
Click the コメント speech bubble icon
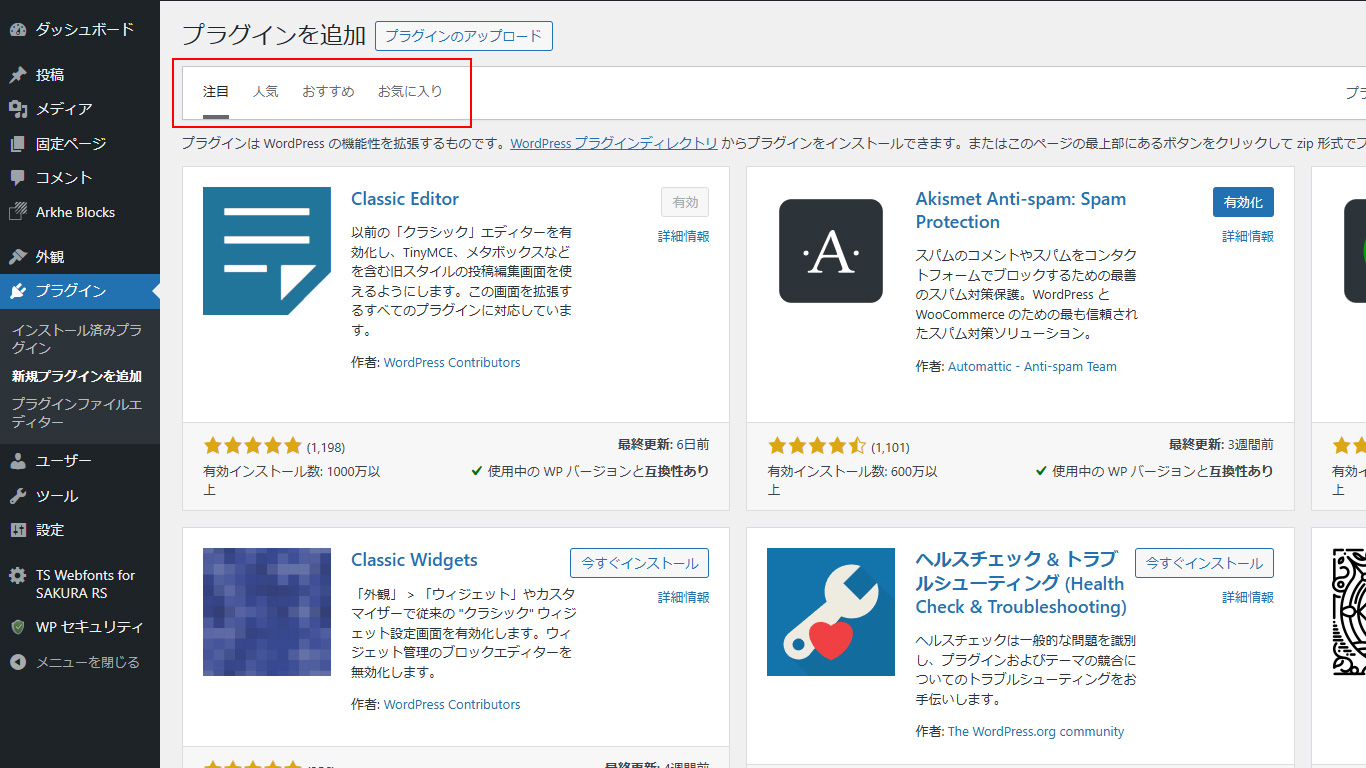18,178
